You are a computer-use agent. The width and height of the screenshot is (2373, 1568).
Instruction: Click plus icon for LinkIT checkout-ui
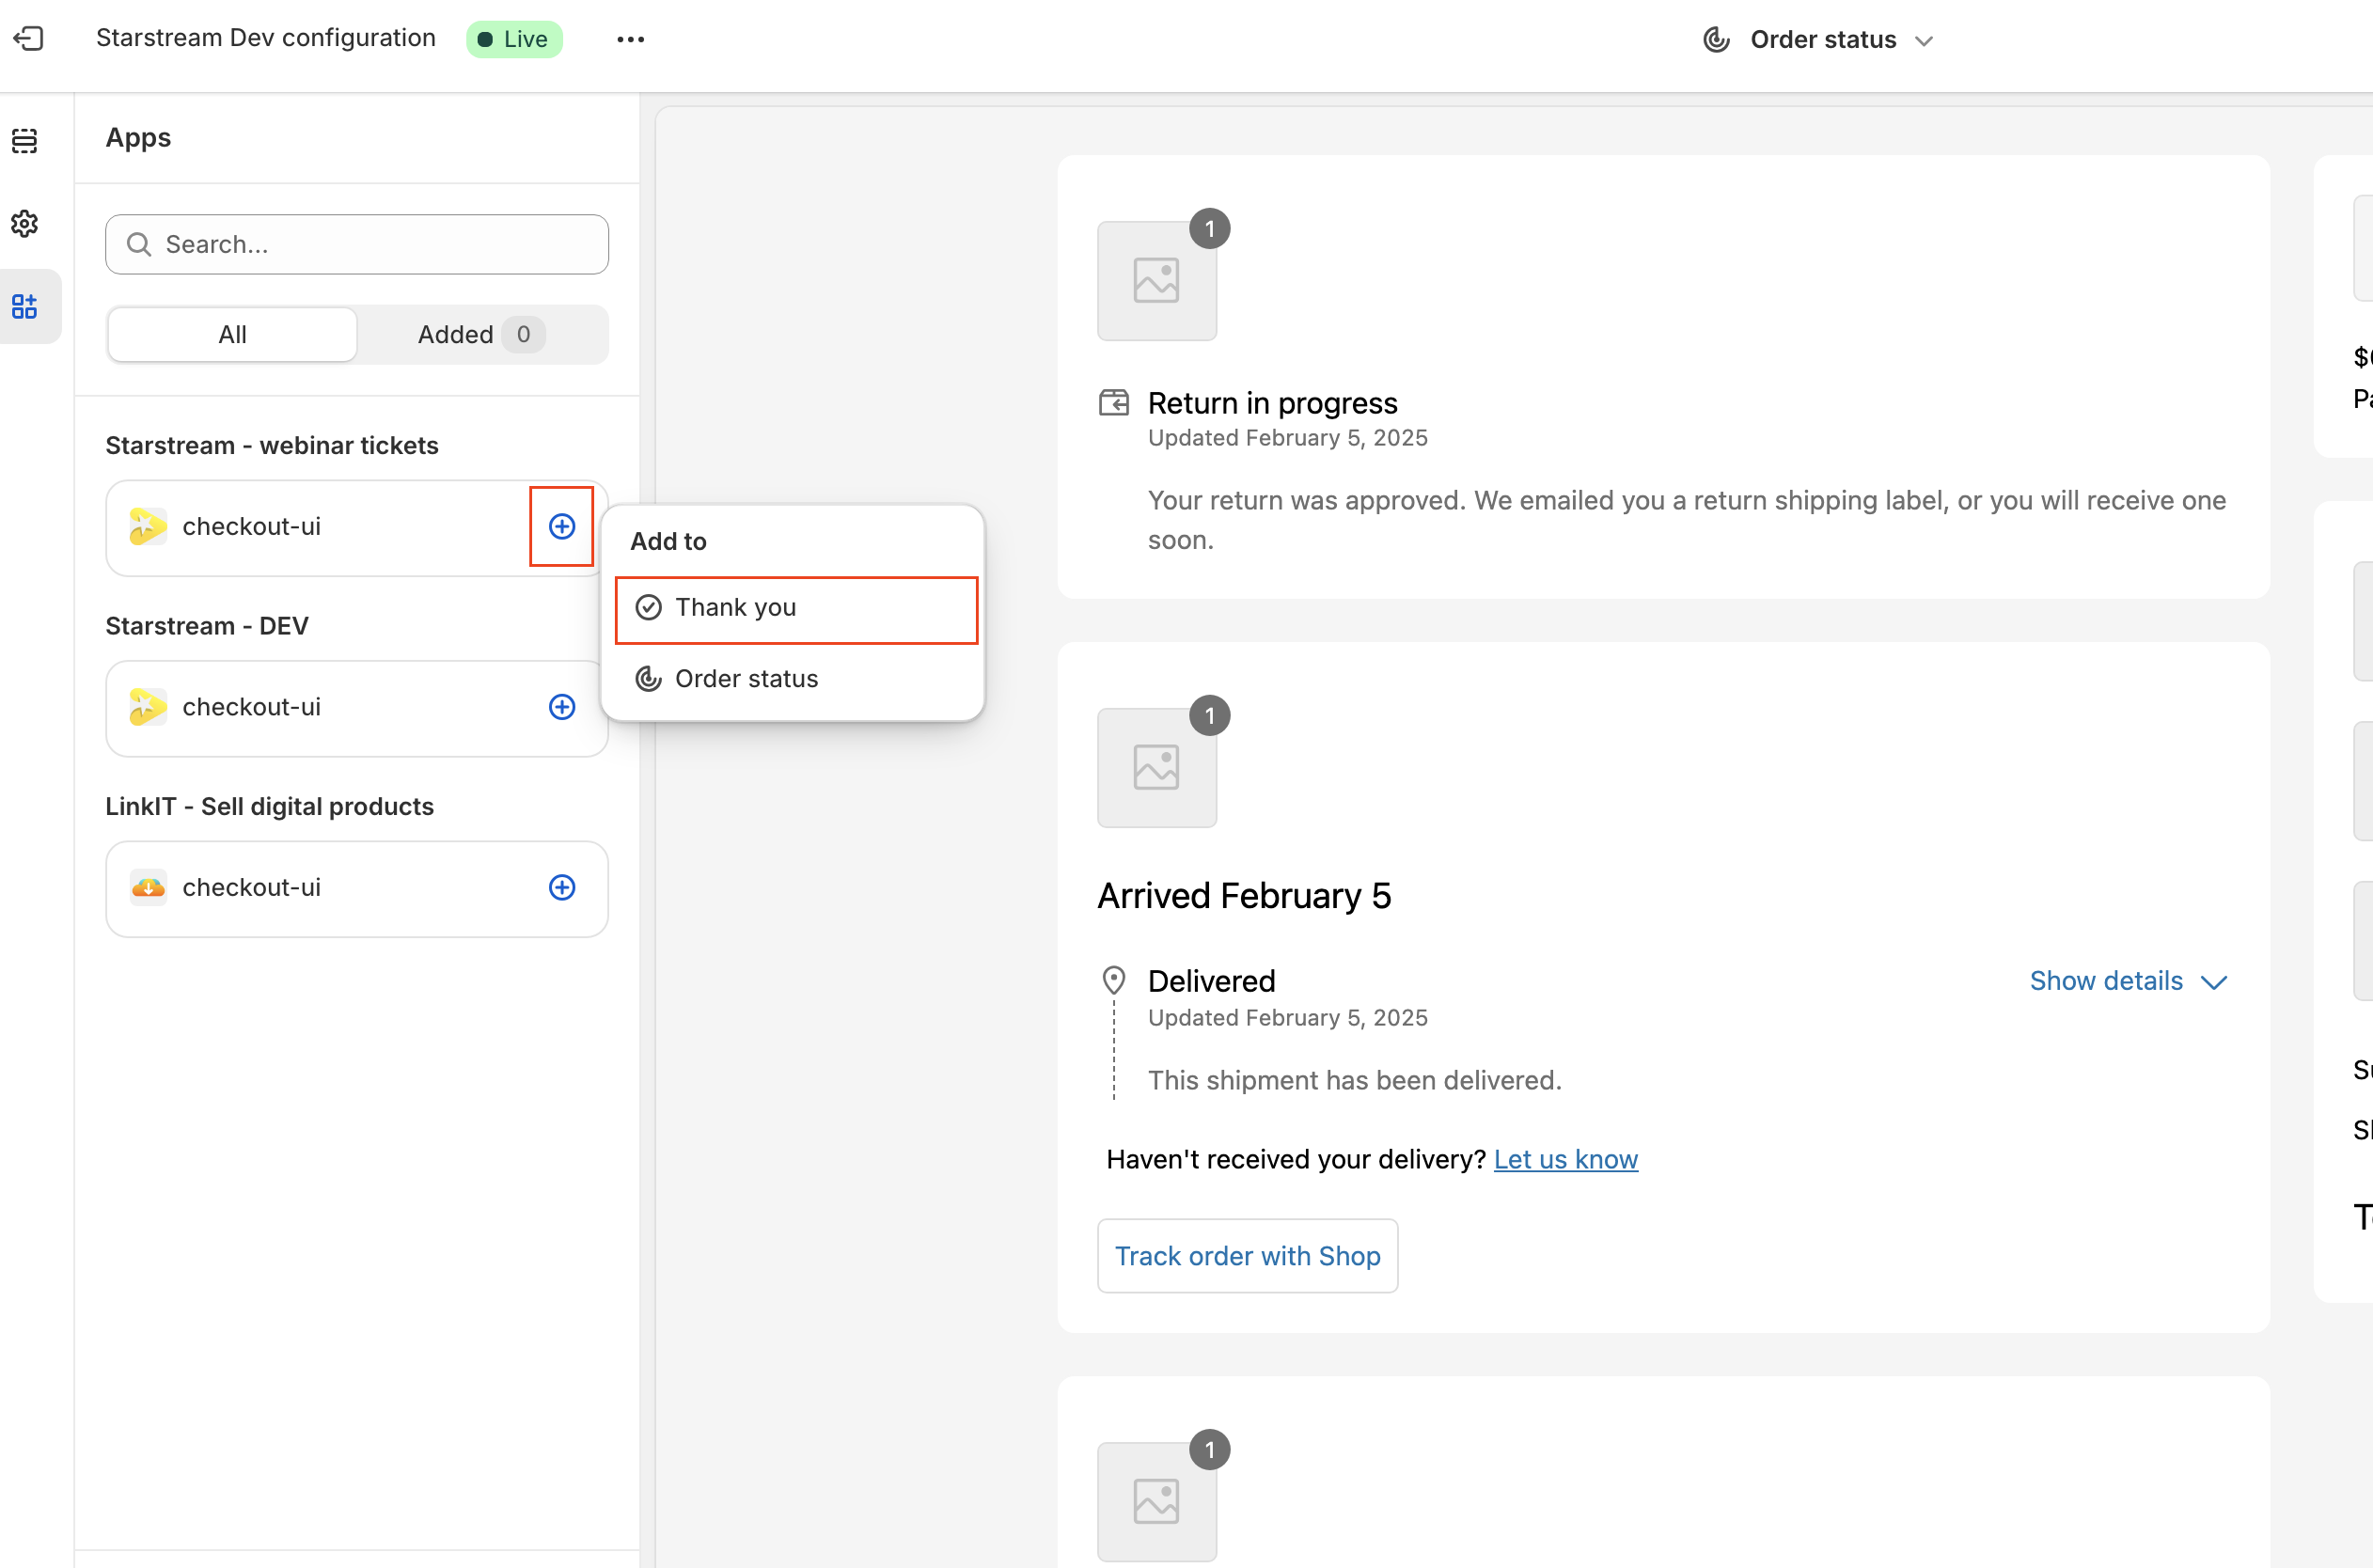[x=562, y=887]
